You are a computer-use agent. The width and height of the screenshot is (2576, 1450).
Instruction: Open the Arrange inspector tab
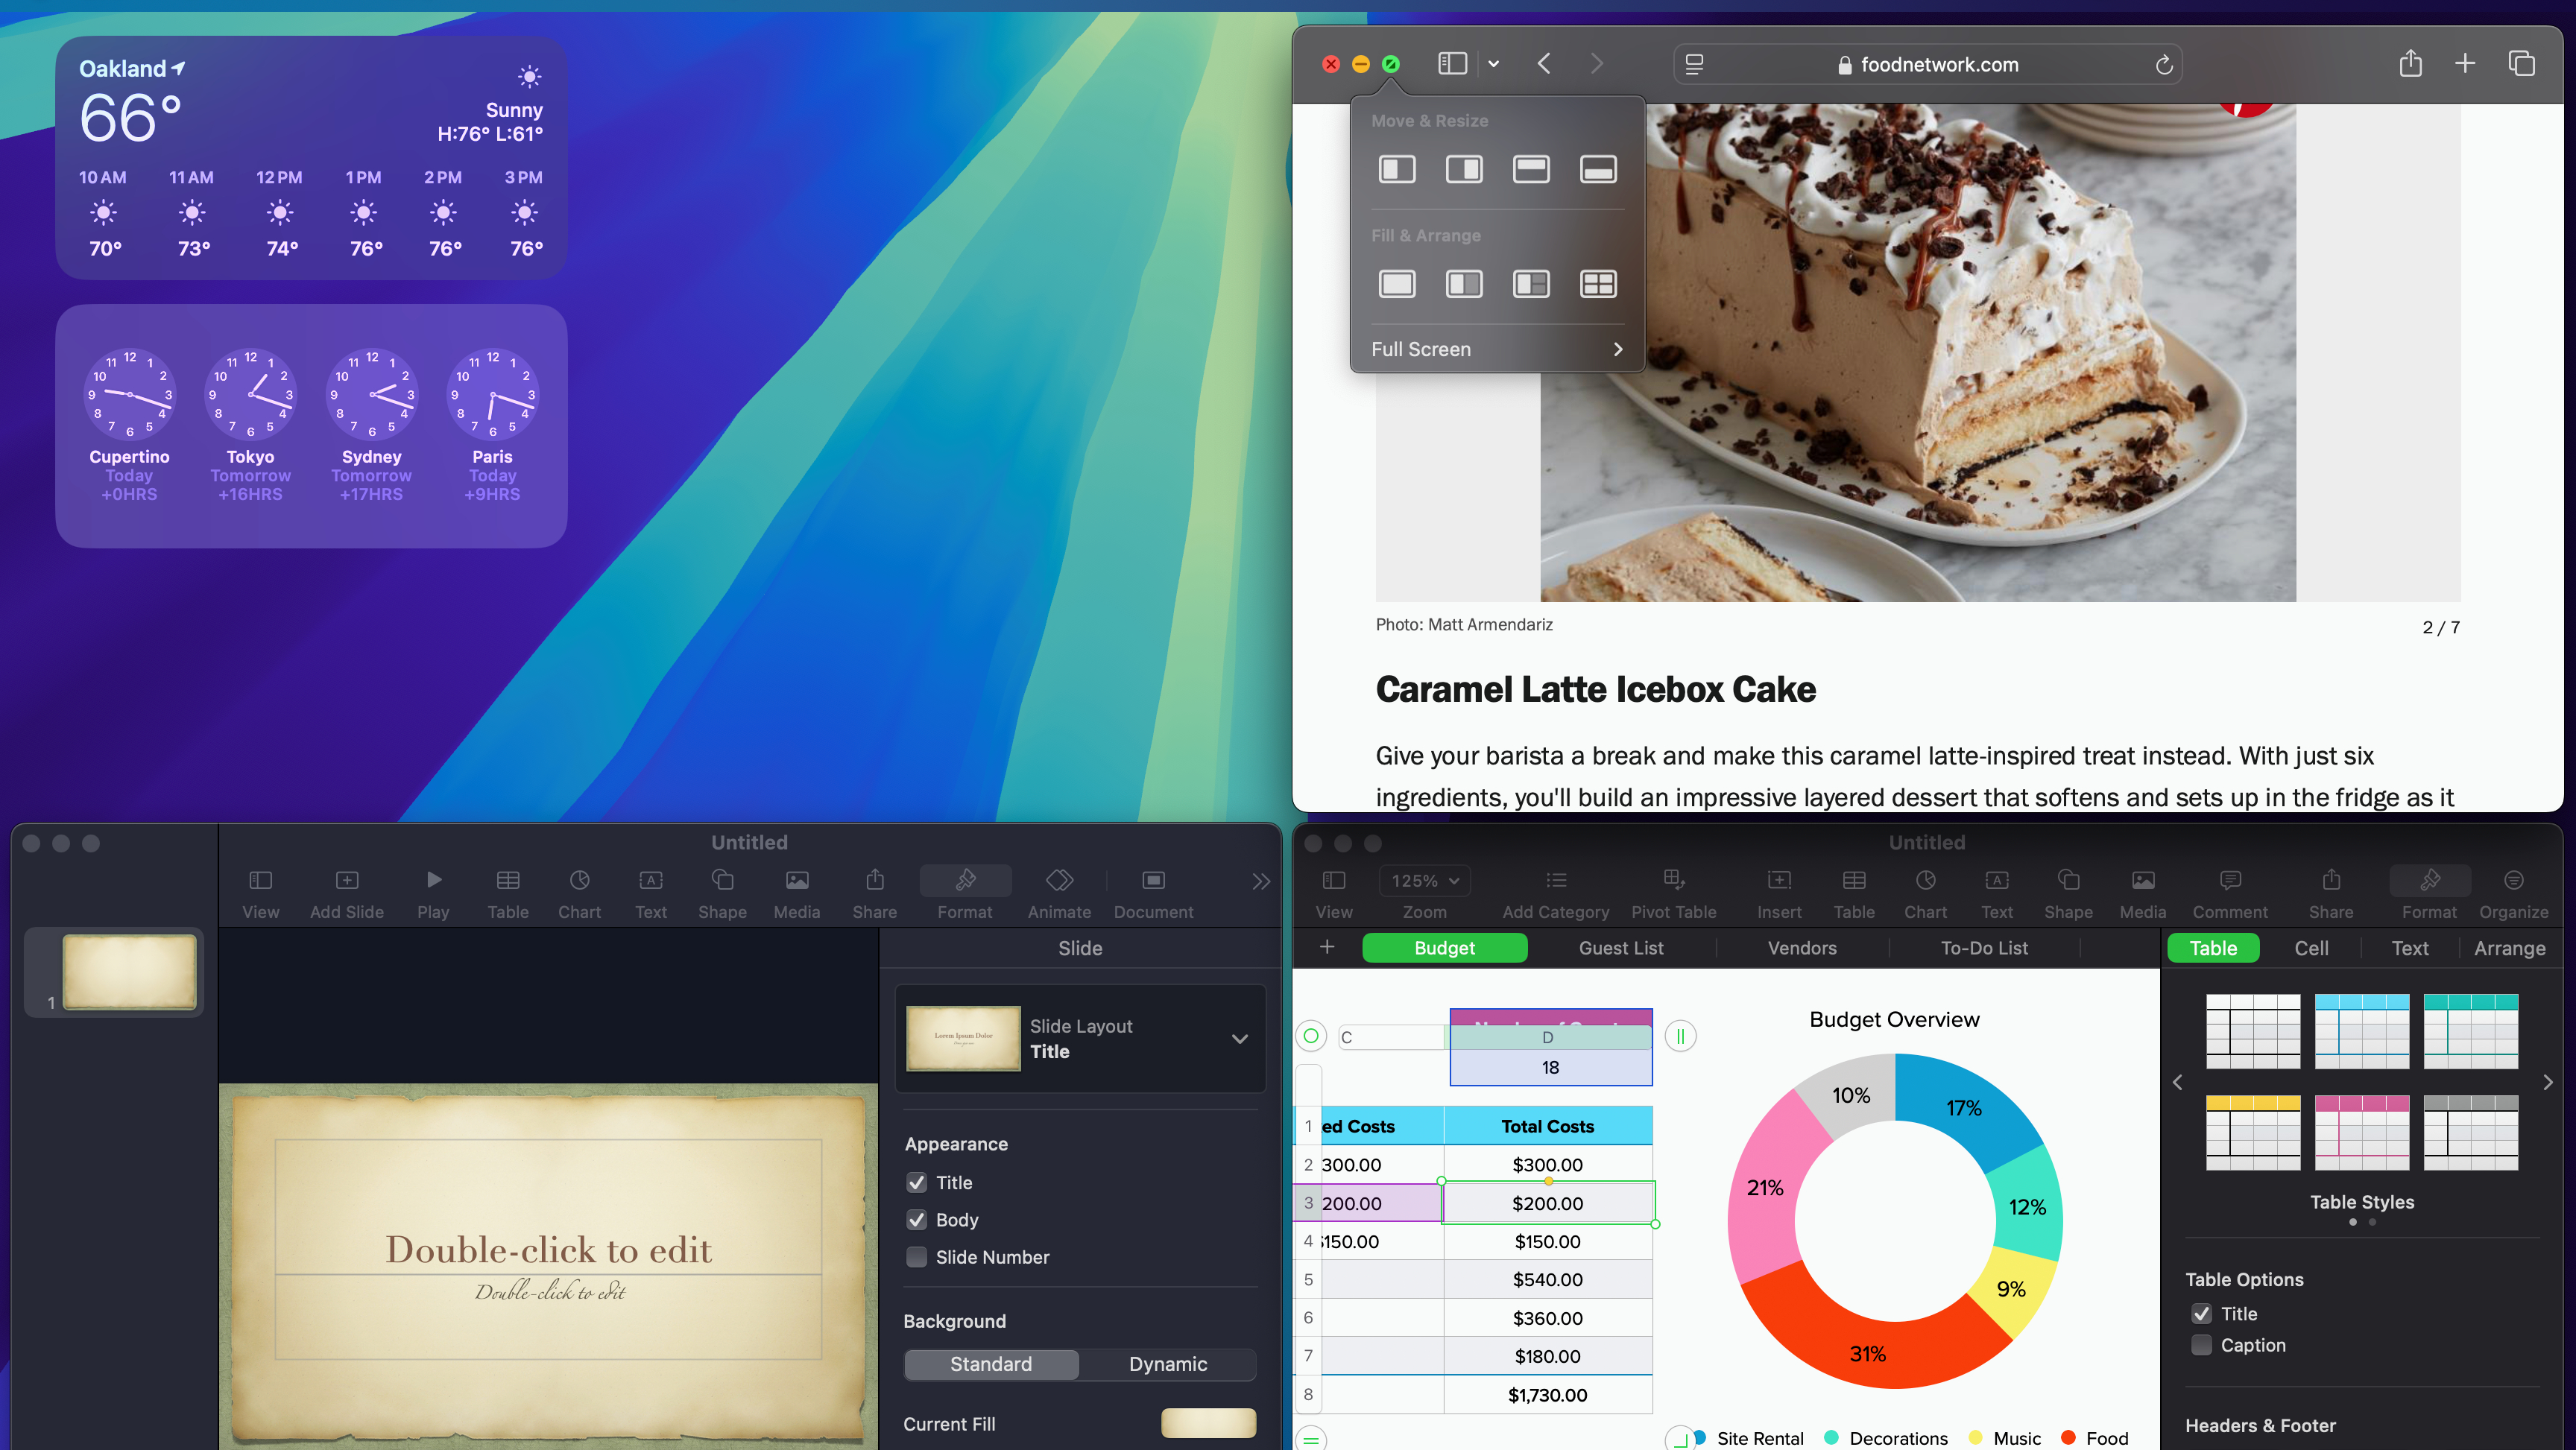point(2509,948)
